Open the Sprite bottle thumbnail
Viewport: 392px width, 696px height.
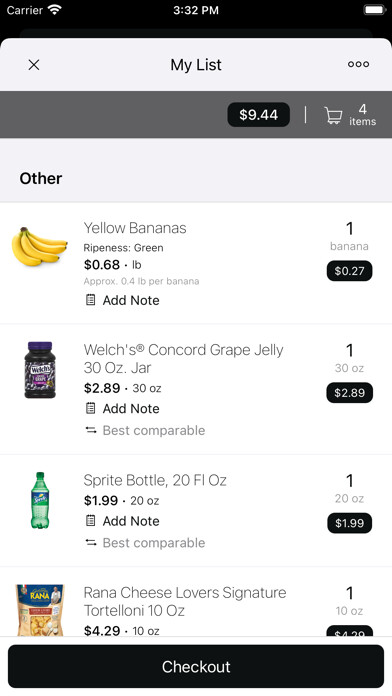click(x=40, y=500)
